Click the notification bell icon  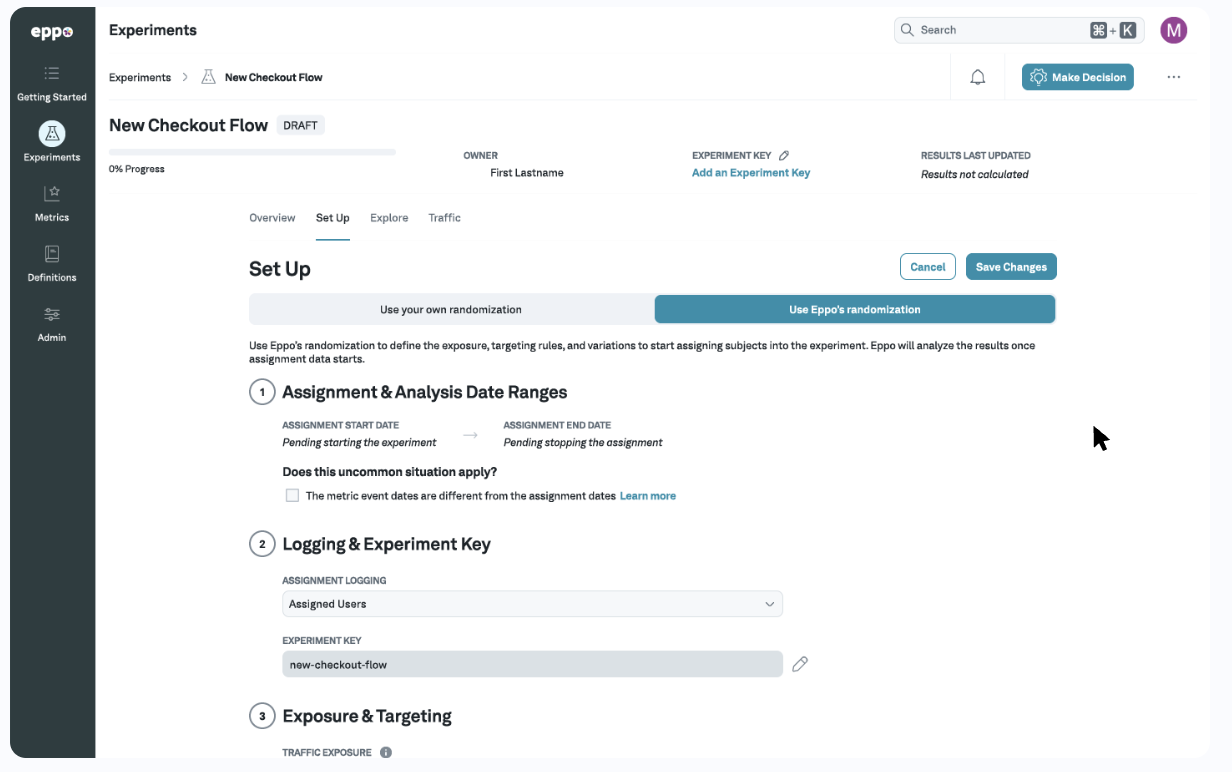coord(978,77)
